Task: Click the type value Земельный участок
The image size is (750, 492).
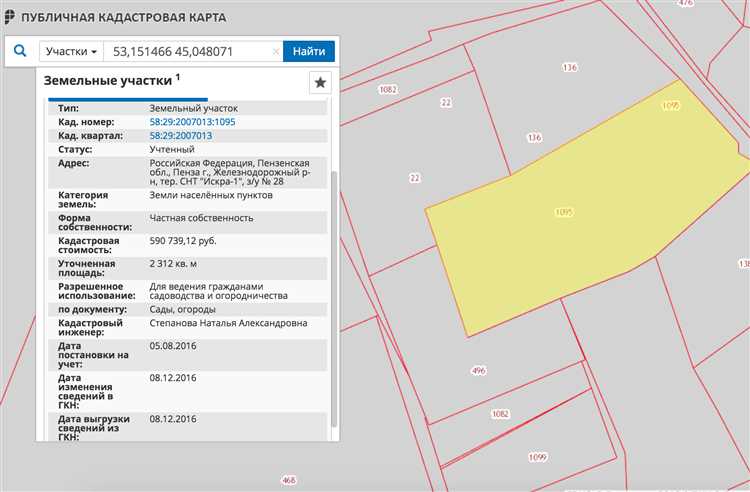Action: click(194, 109)
